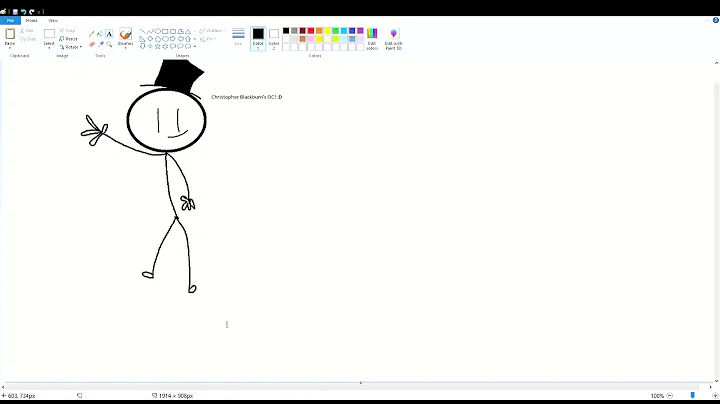This screenshot has height=404, width=720.
Task: Select the Eraser tool
Action: coord(92,45)
